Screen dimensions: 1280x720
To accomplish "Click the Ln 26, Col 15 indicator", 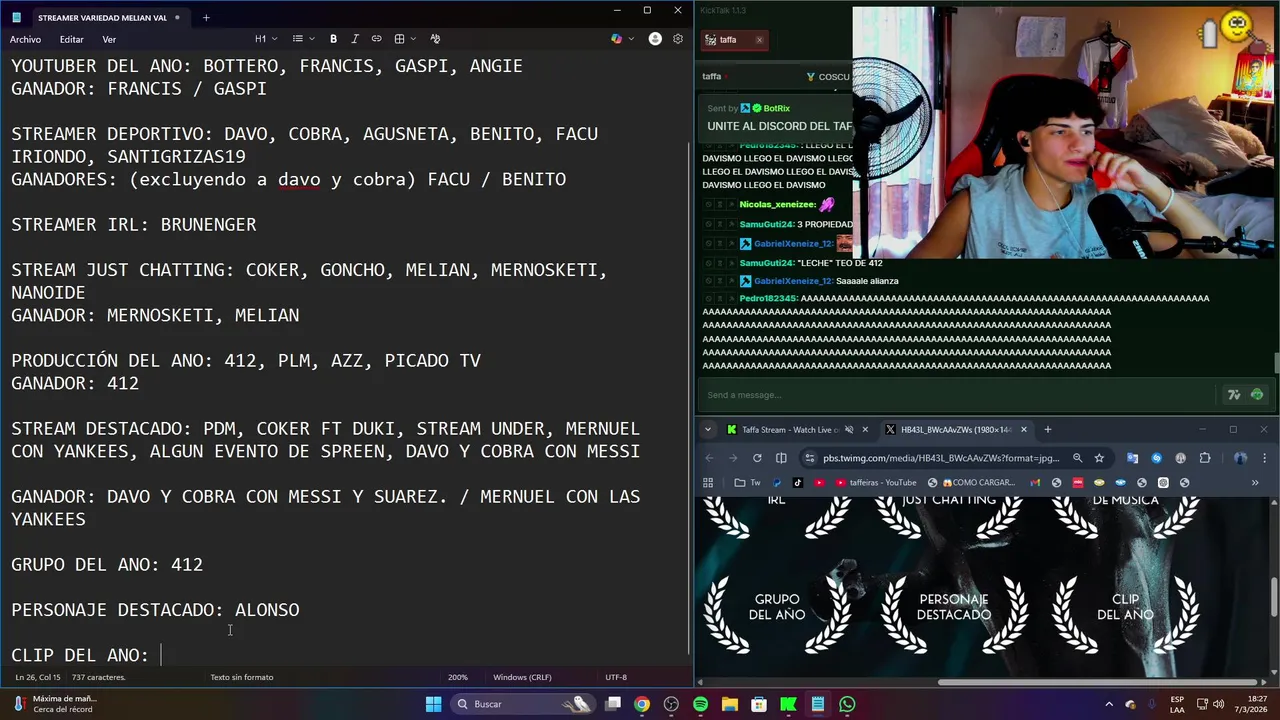I will tap(37, 677).
